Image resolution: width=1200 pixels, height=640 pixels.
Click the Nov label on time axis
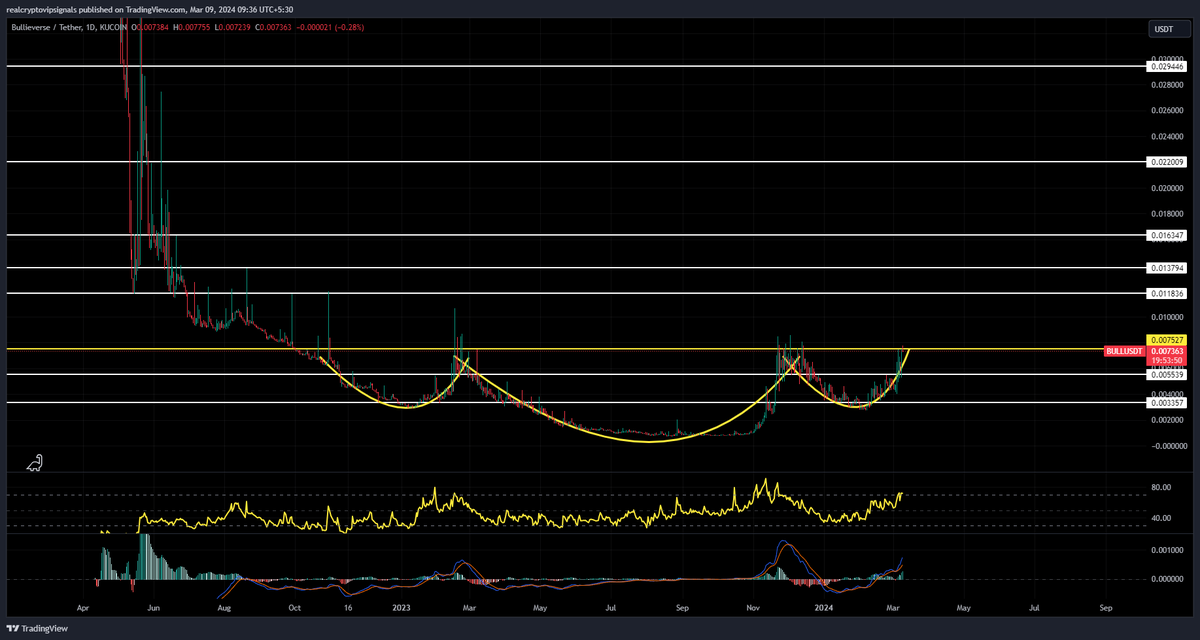754,607
